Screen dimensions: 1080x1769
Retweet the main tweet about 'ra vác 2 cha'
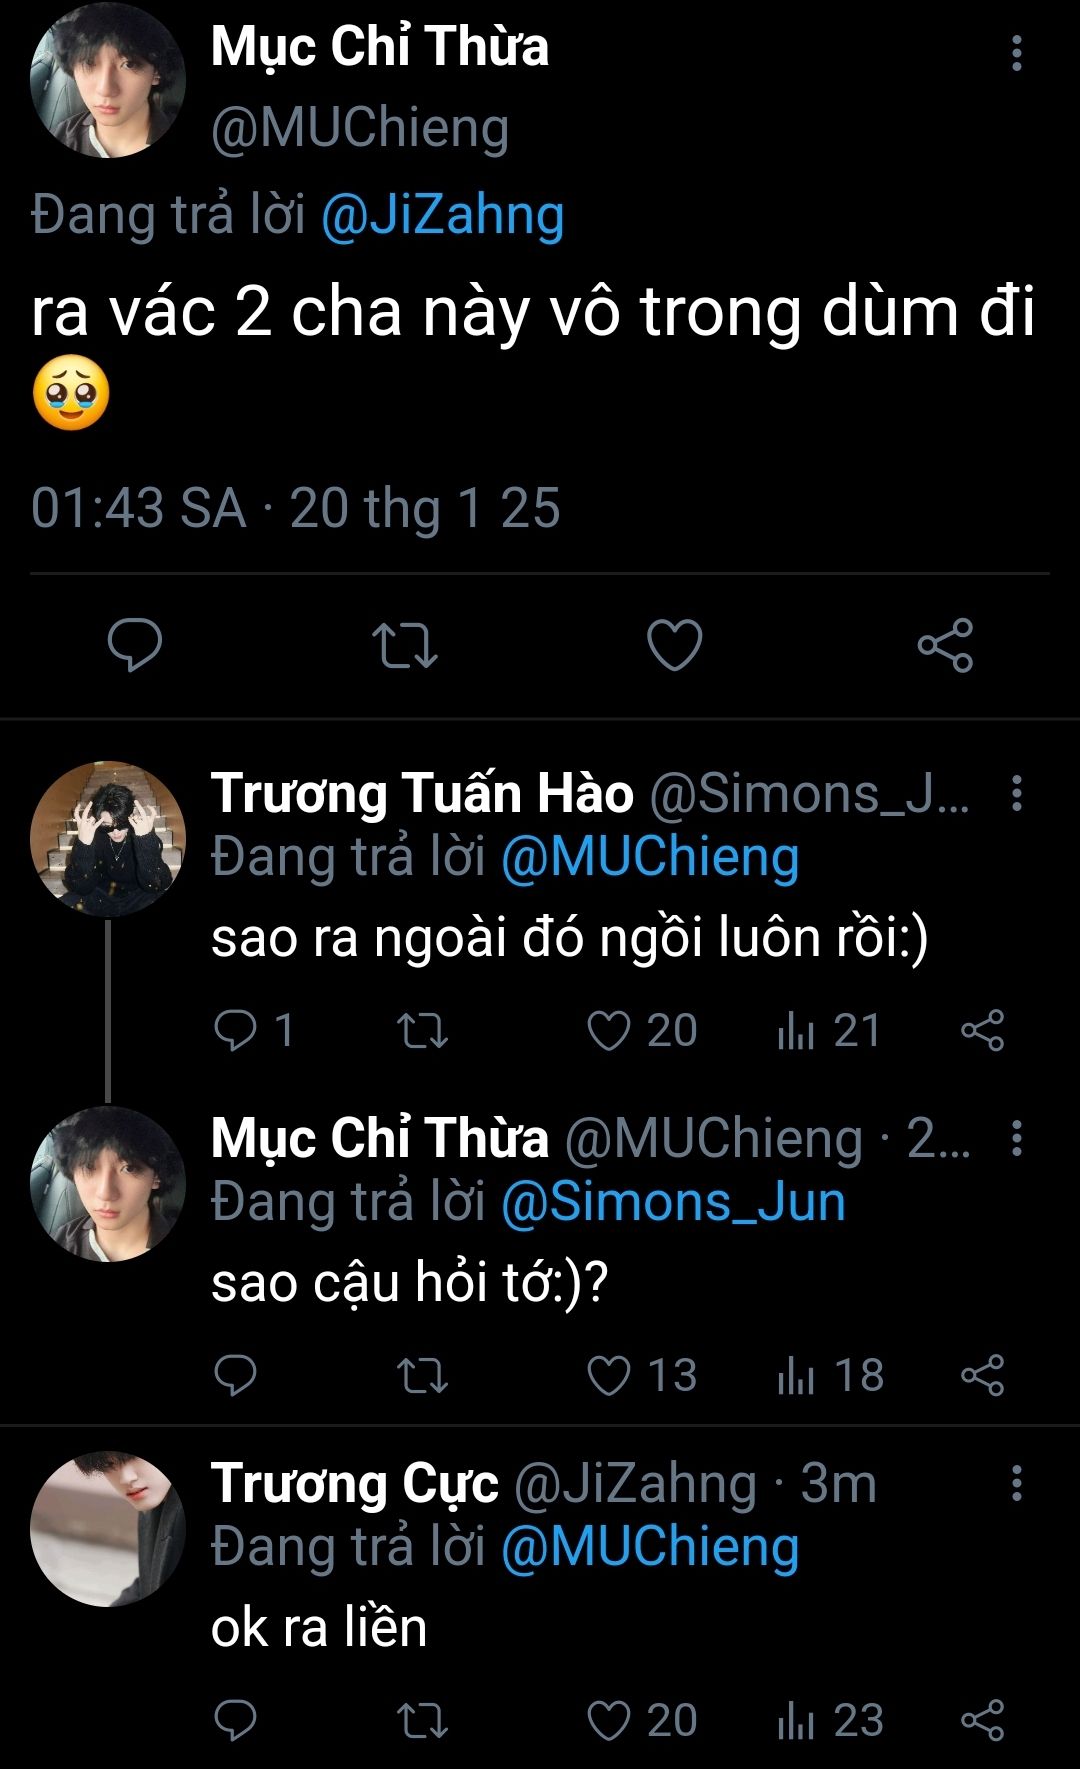click(x=404, y=645)
